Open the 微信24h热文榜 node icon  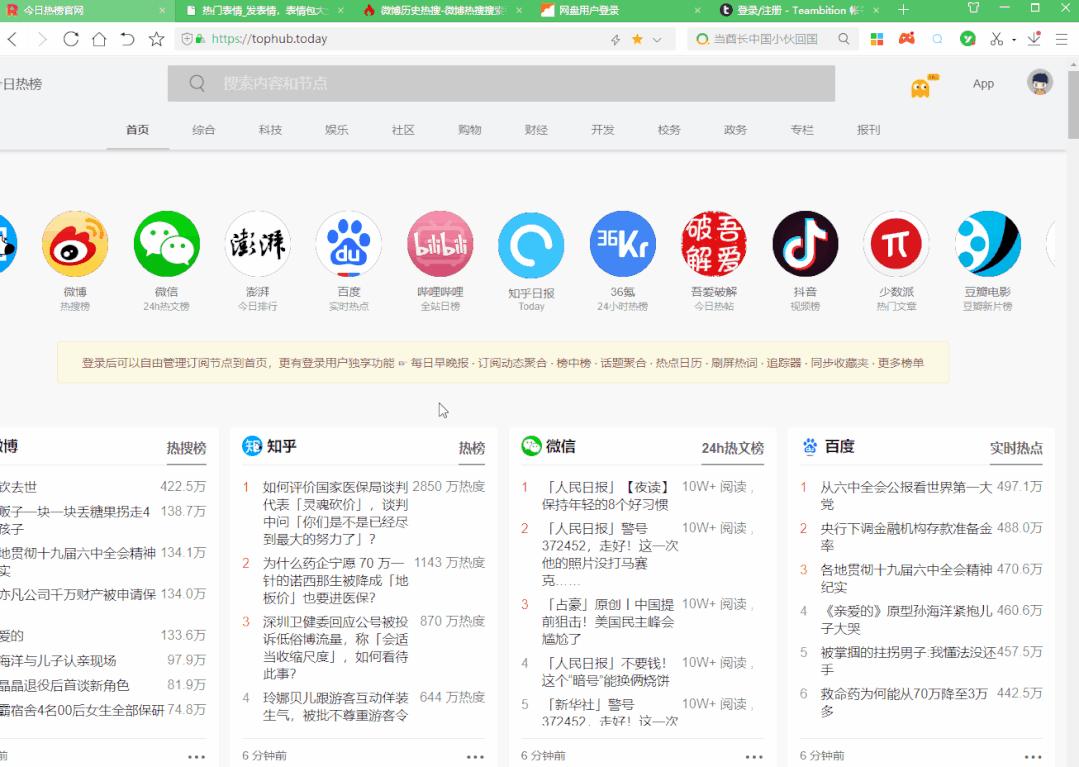(166, 243)
